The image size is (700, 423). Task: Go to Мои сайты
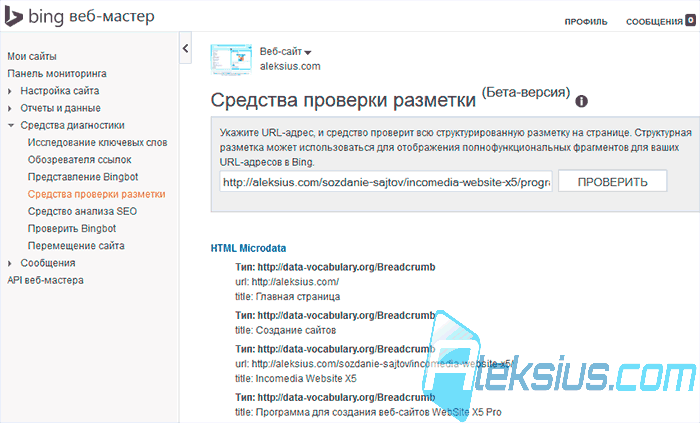[32, 57]
